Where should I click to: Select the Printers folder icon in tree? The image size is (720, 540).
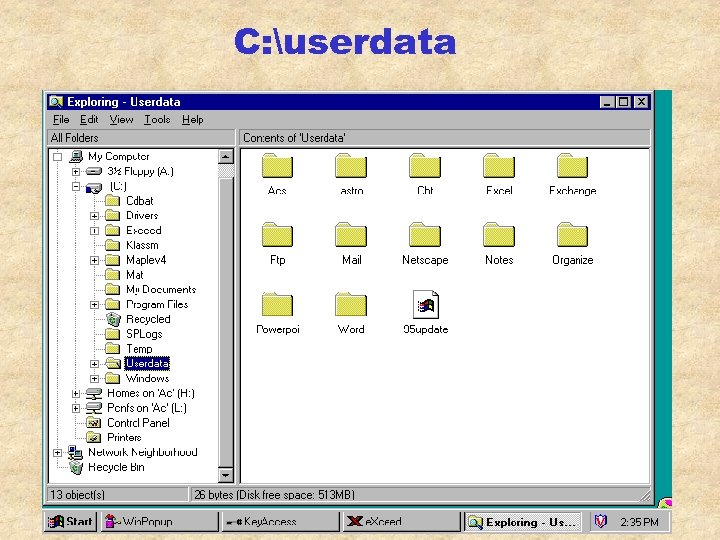[x=94, y=438]
